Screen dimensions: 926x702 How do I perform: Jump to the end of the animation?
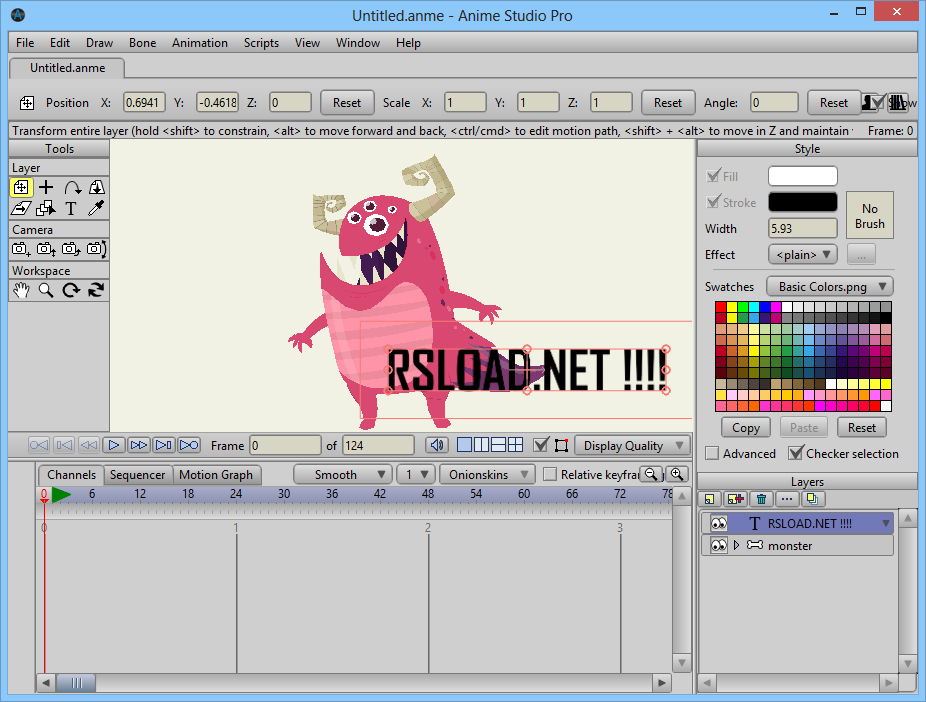coord(189,445)
